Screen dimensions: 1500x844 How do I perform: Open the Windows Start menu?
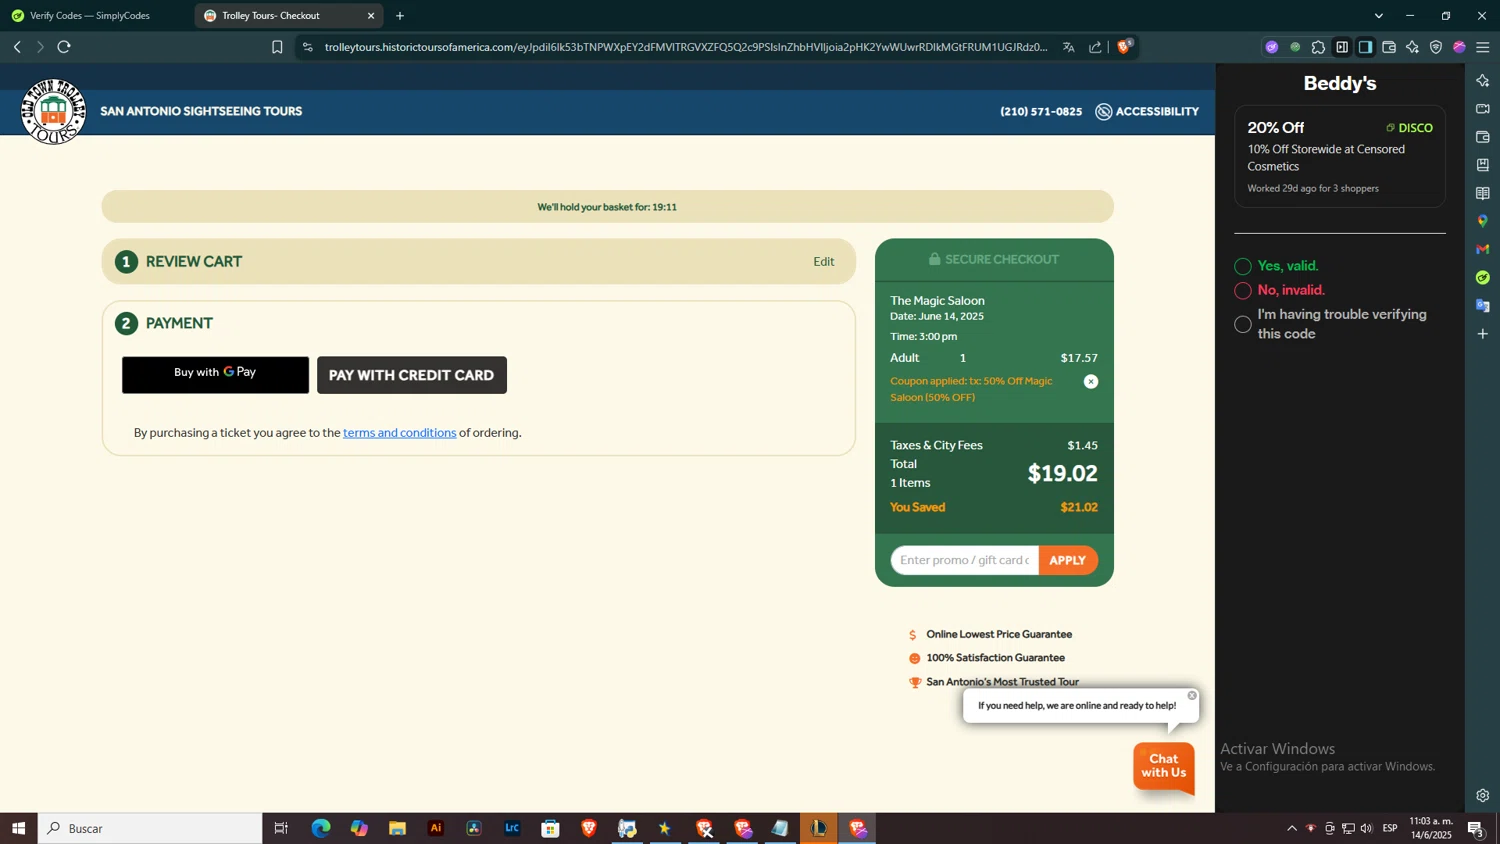(x=18, y=828)
